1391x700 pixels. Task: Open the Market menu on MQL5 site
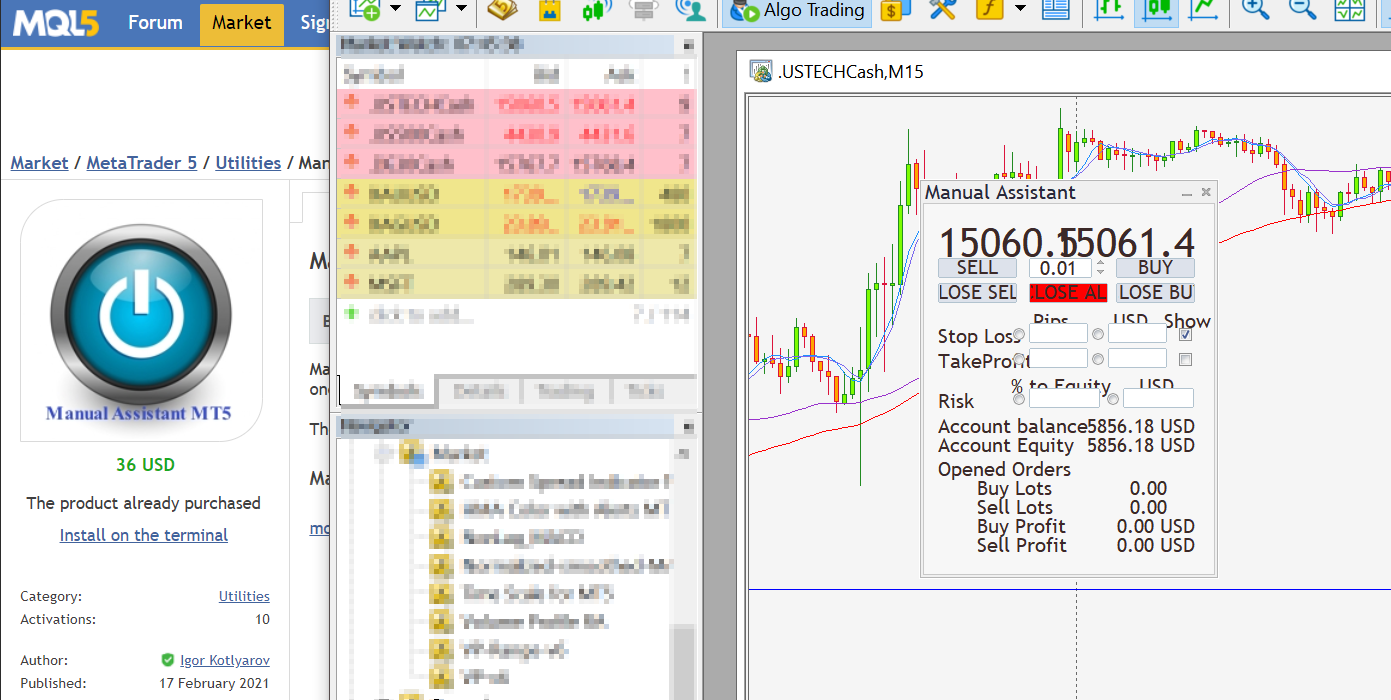pos(242,23)
